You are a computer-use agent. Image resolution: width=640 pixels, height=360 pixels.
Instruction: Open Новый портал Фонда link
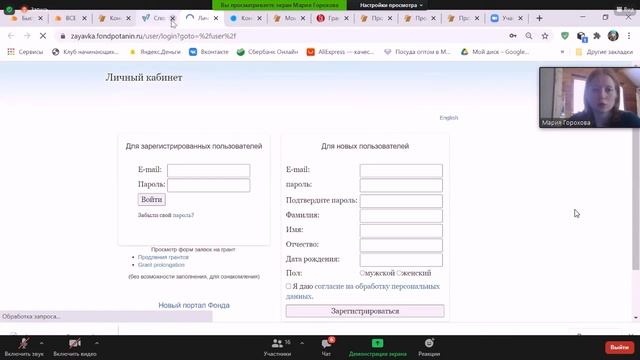194,305
